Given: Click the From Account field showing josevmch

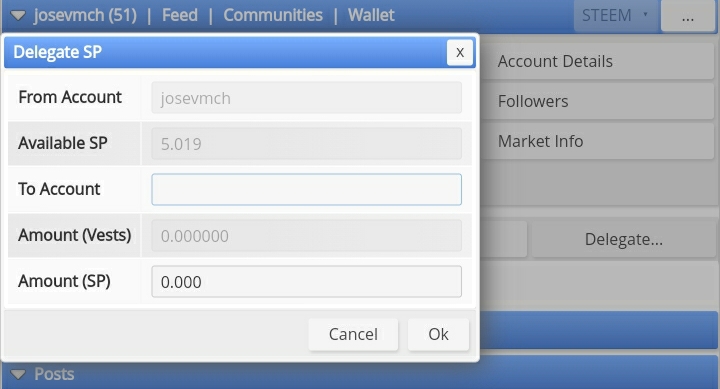Looking at the screenshot, I should [x=306, y=98].
